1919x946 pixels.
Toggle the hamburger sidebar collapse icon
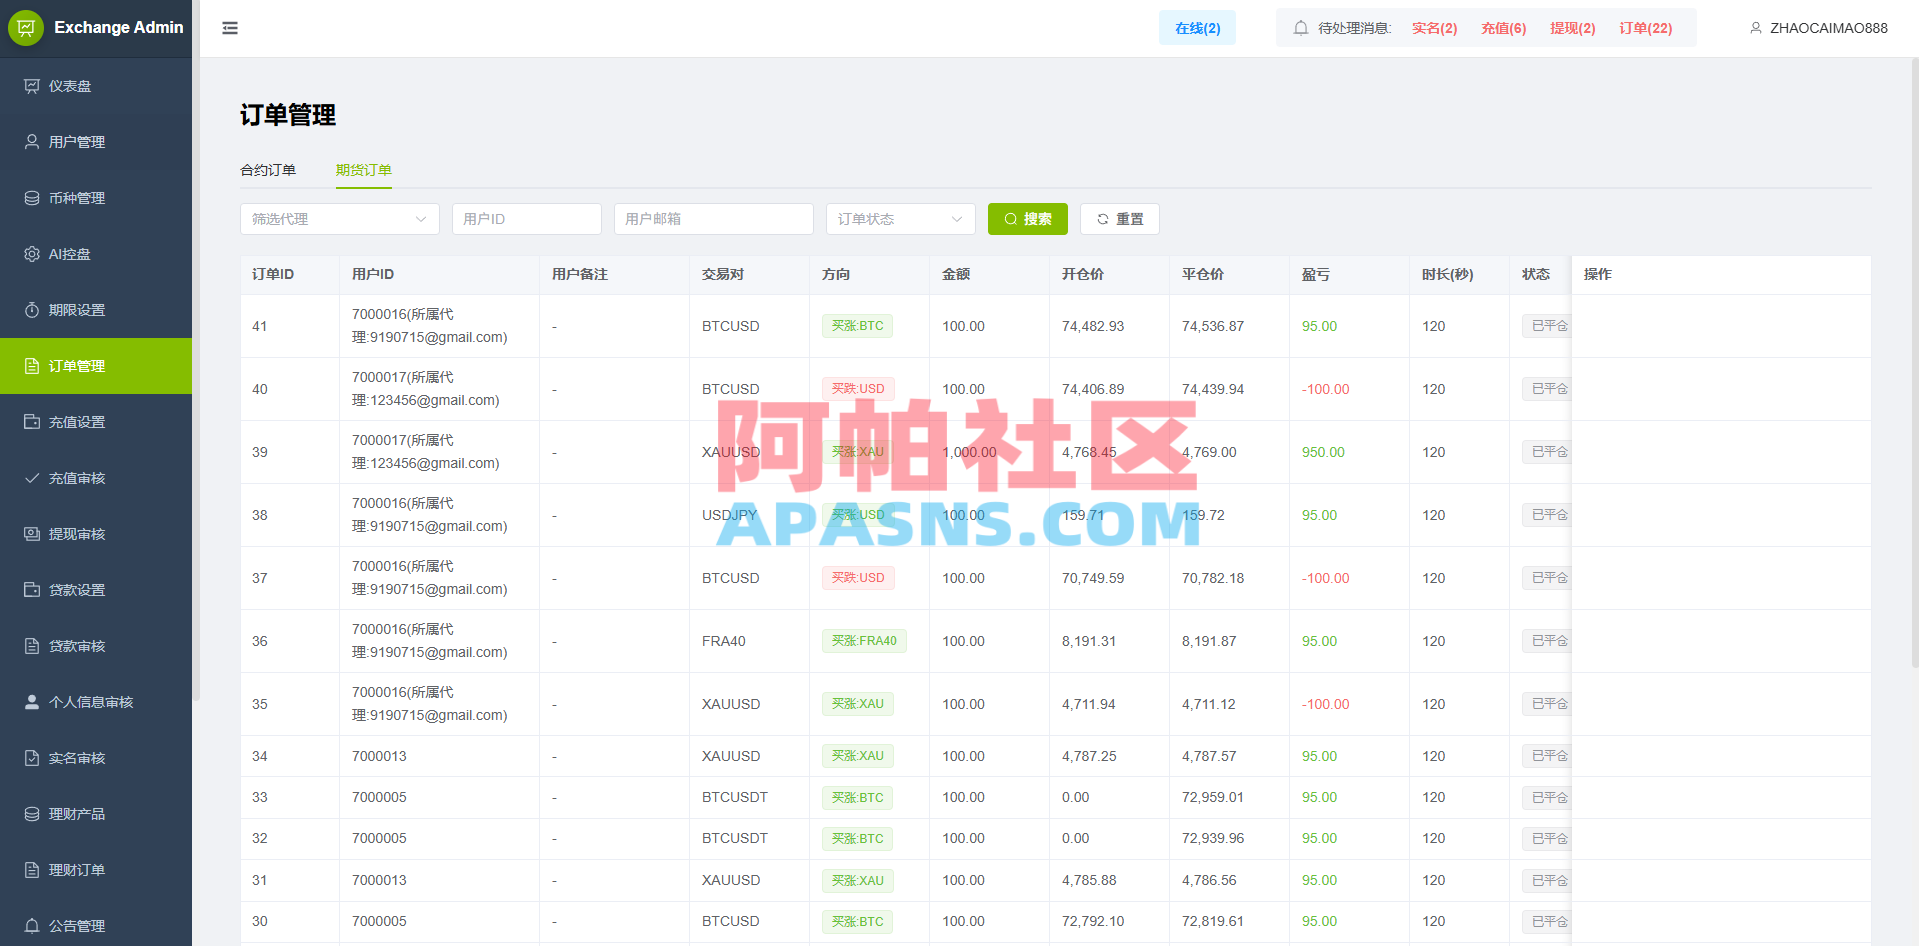click(x=230, y=28)
